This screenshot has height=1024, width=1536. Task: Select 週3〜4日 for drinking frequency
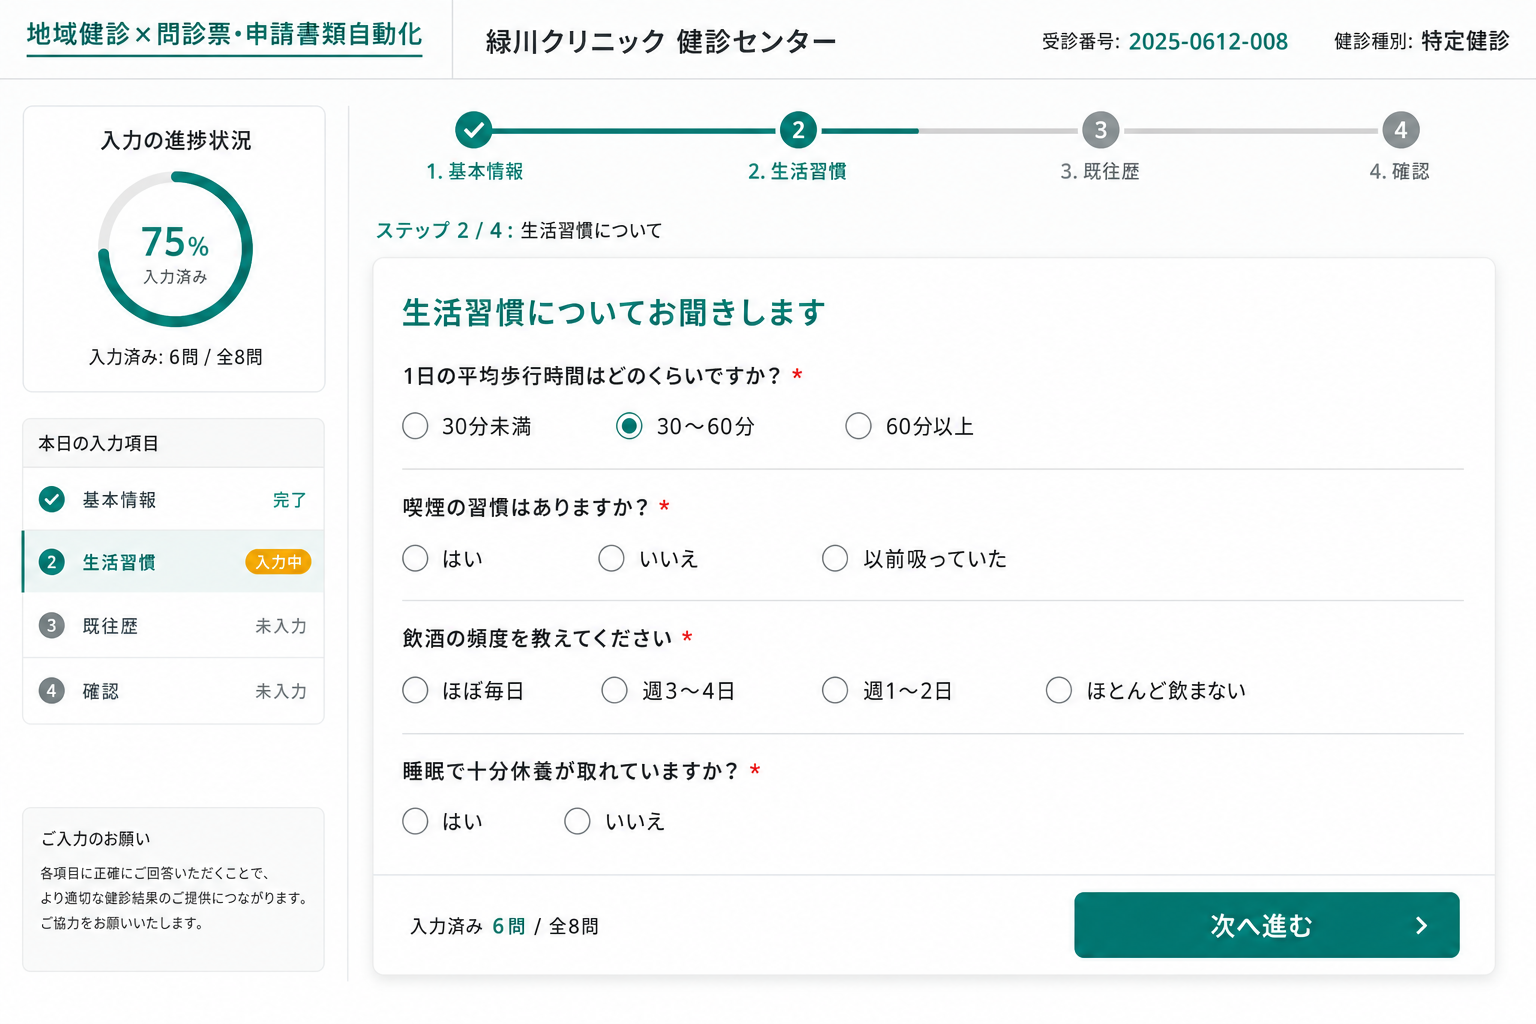click(614, 690)
